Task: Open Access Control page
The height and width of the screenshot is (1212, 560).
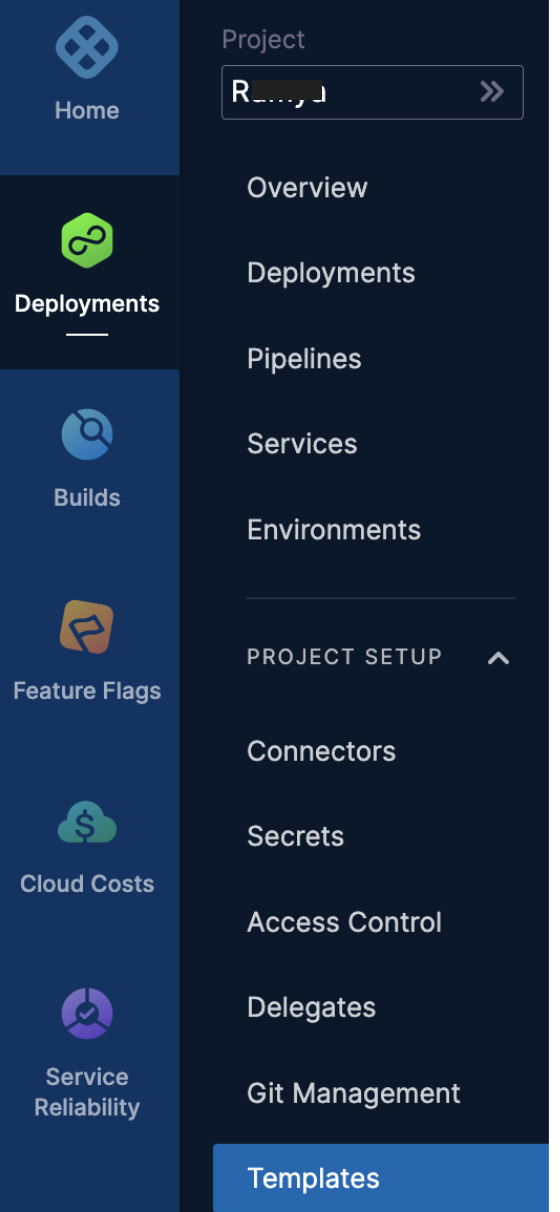Action: tap(344, 922)
